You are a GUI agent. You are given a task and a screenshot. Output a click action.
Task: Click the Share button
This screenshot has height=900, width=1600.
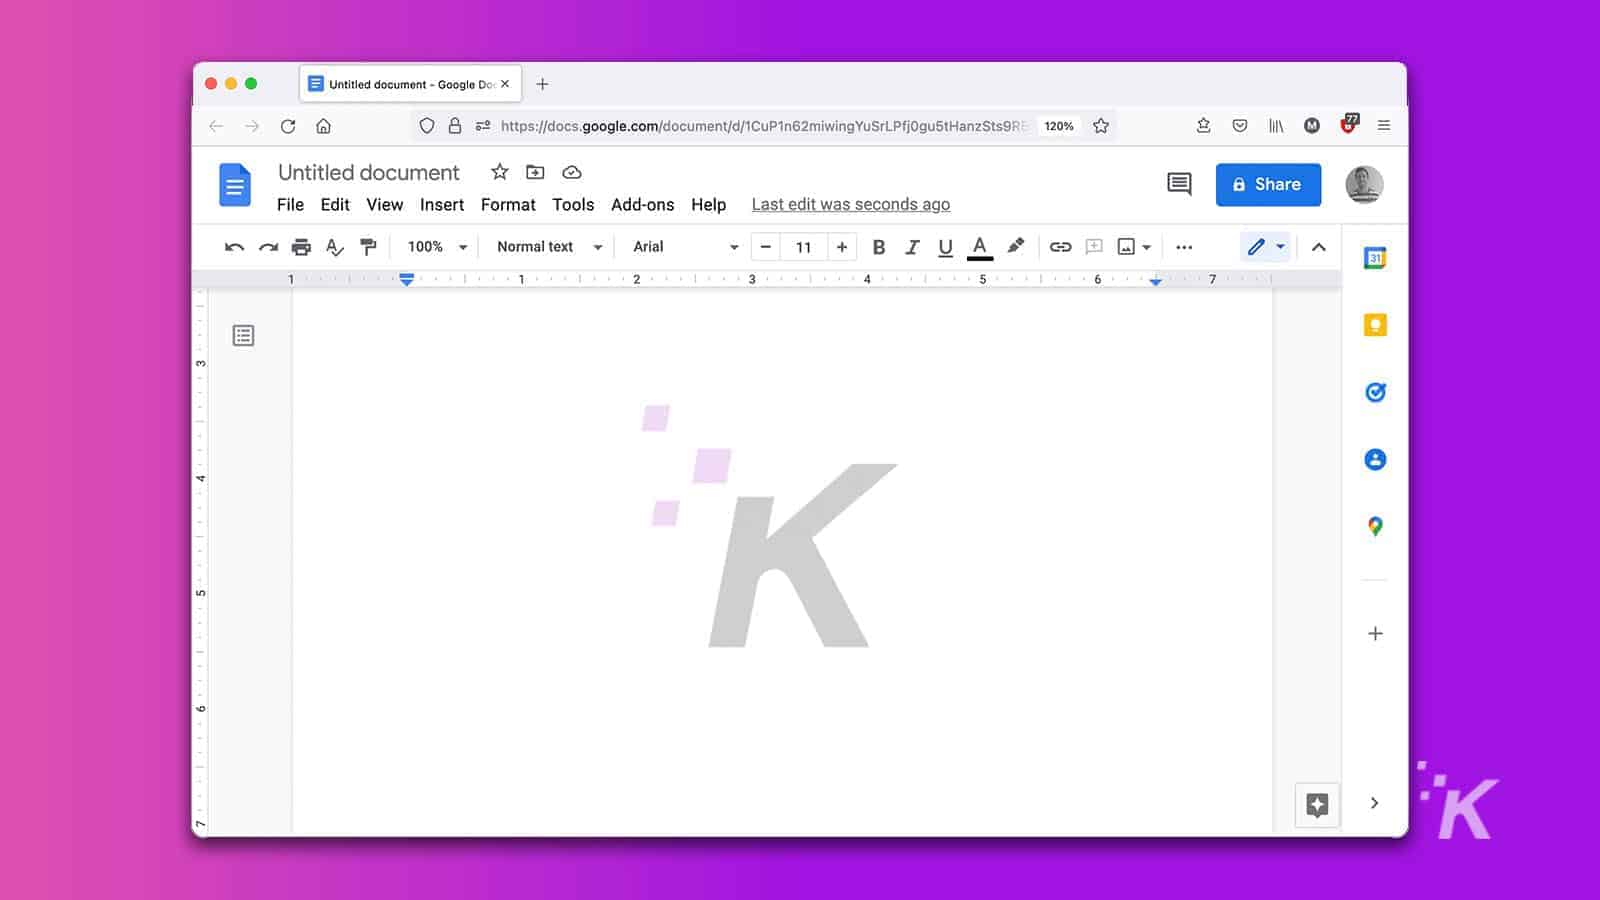1268,184
